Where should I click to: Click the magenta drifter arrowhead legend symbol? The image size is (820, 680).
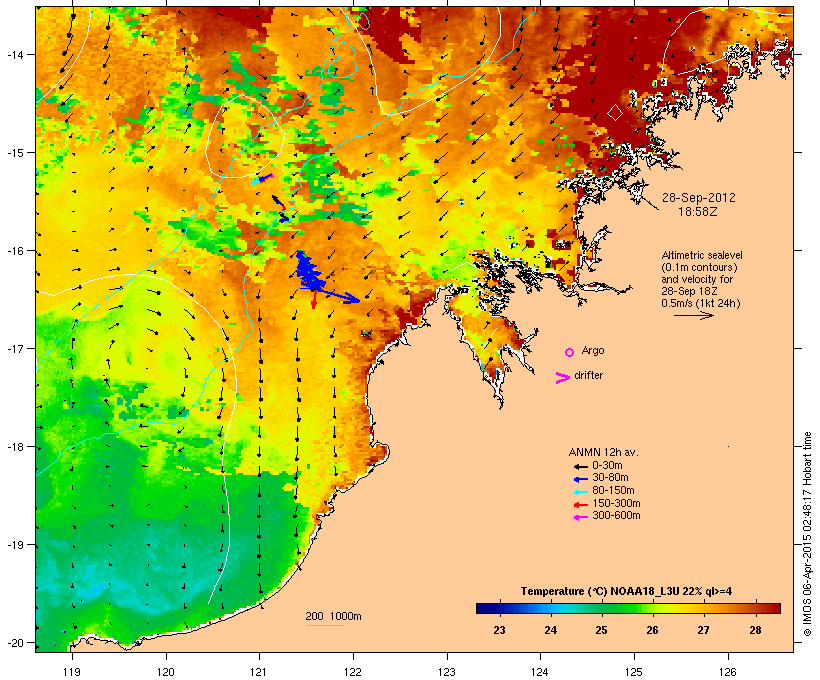tap(563, 378)
